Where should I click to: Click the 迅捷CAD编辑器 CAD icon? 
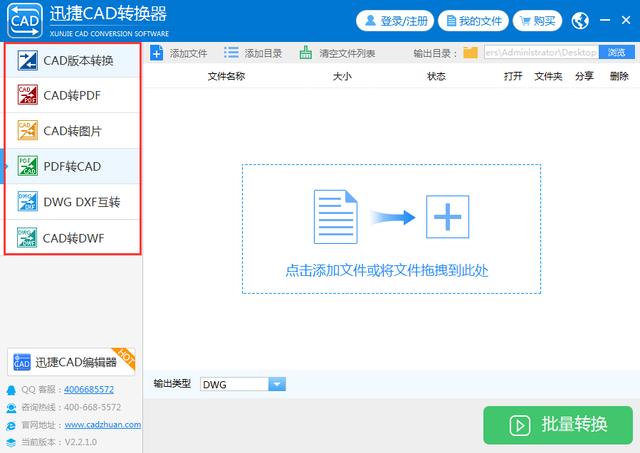pos(22,362)
